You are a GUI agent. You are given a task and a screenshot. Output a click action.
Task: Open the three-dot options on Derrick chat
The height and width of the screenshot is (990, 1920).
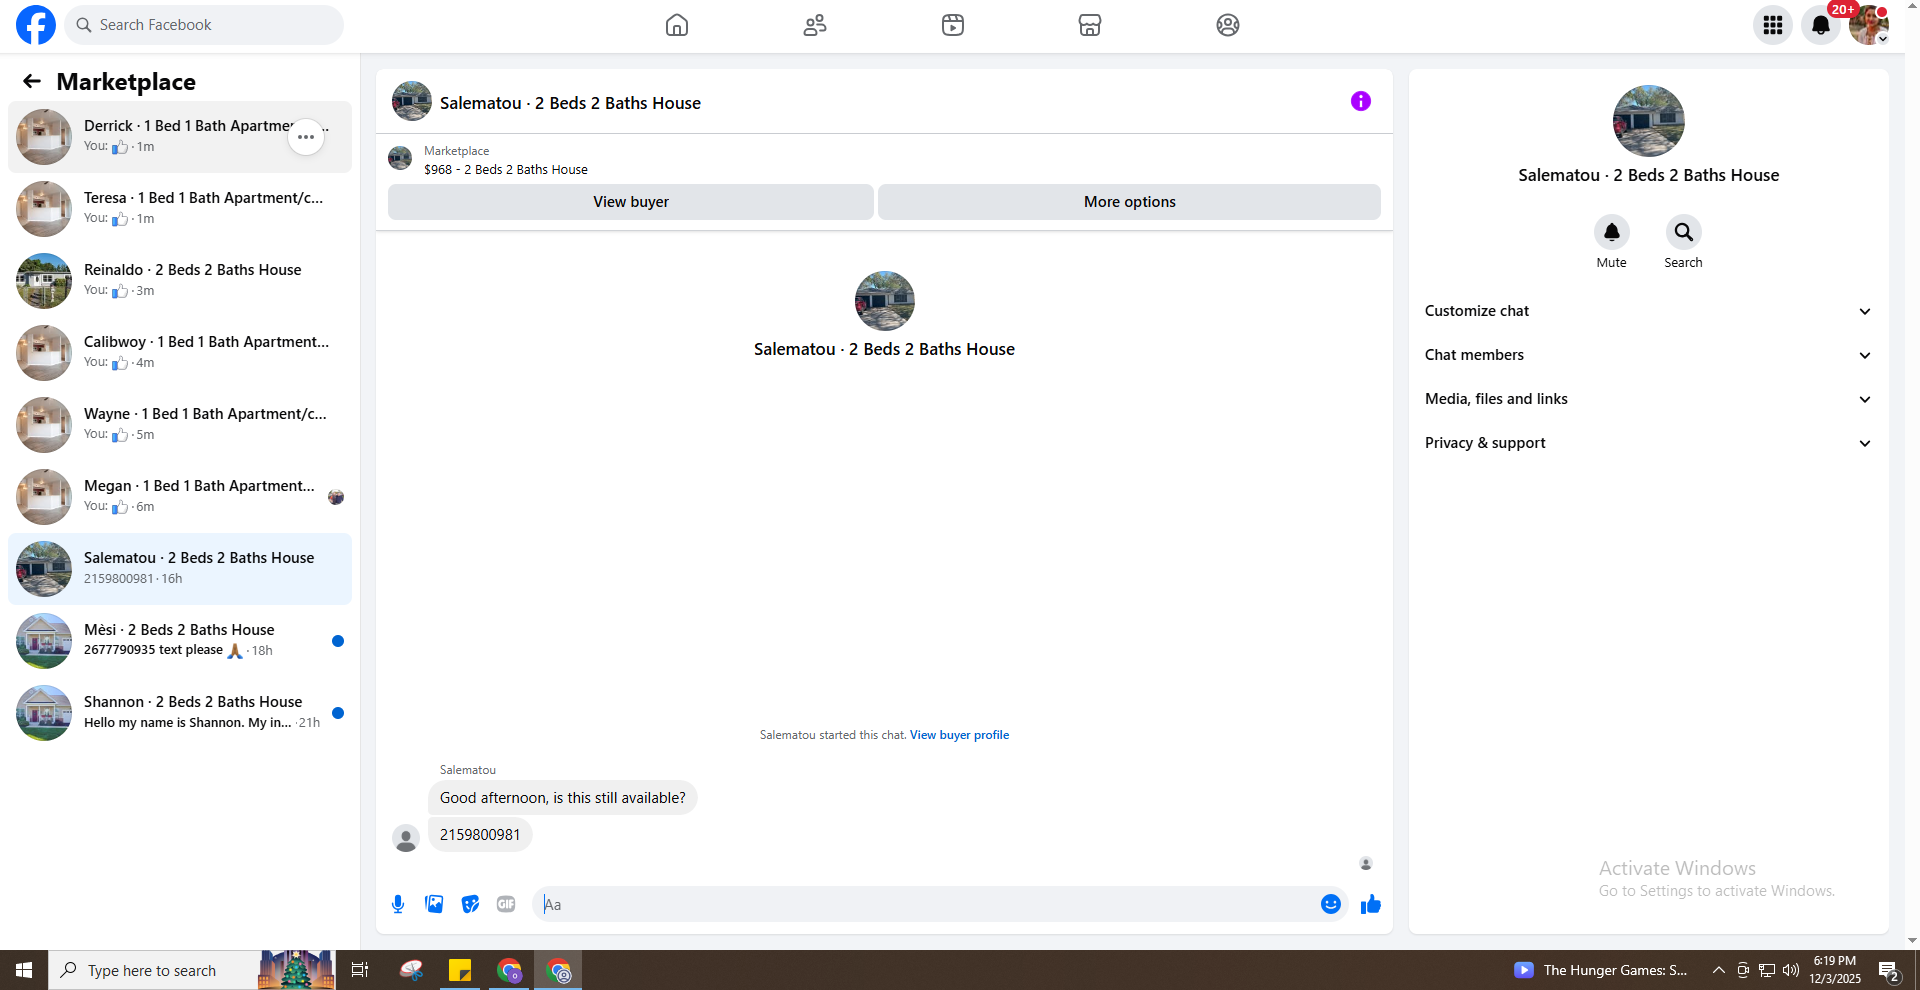(306, 137)
